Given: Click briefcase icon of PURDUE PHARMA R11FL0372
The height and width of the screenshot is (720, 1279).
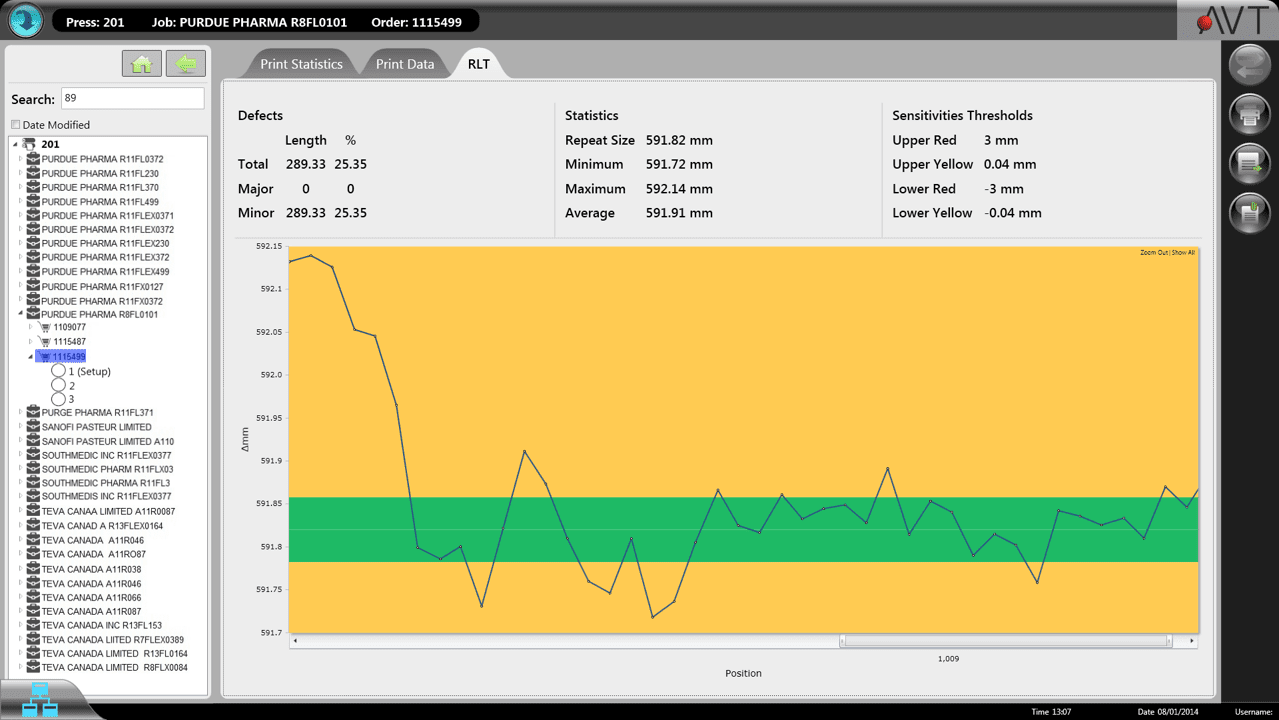Looking at the screenshot, I should coord(34,159).
